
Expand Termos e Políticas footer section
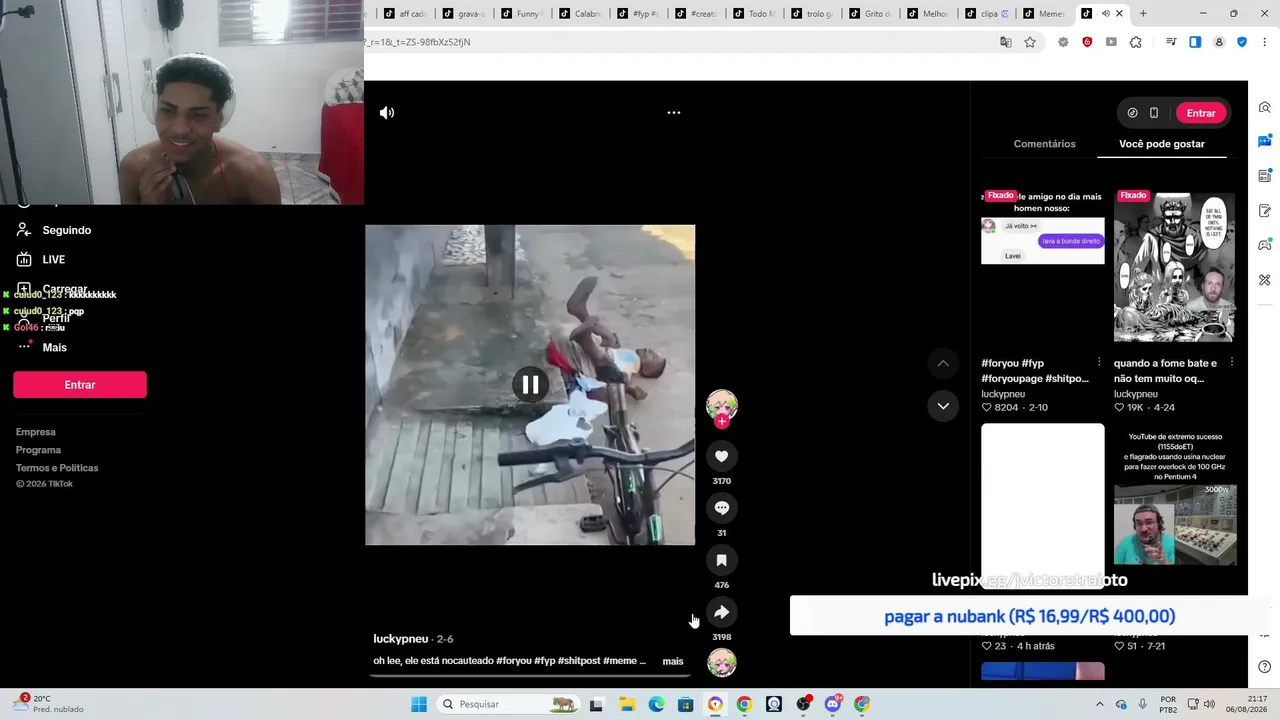57,468
